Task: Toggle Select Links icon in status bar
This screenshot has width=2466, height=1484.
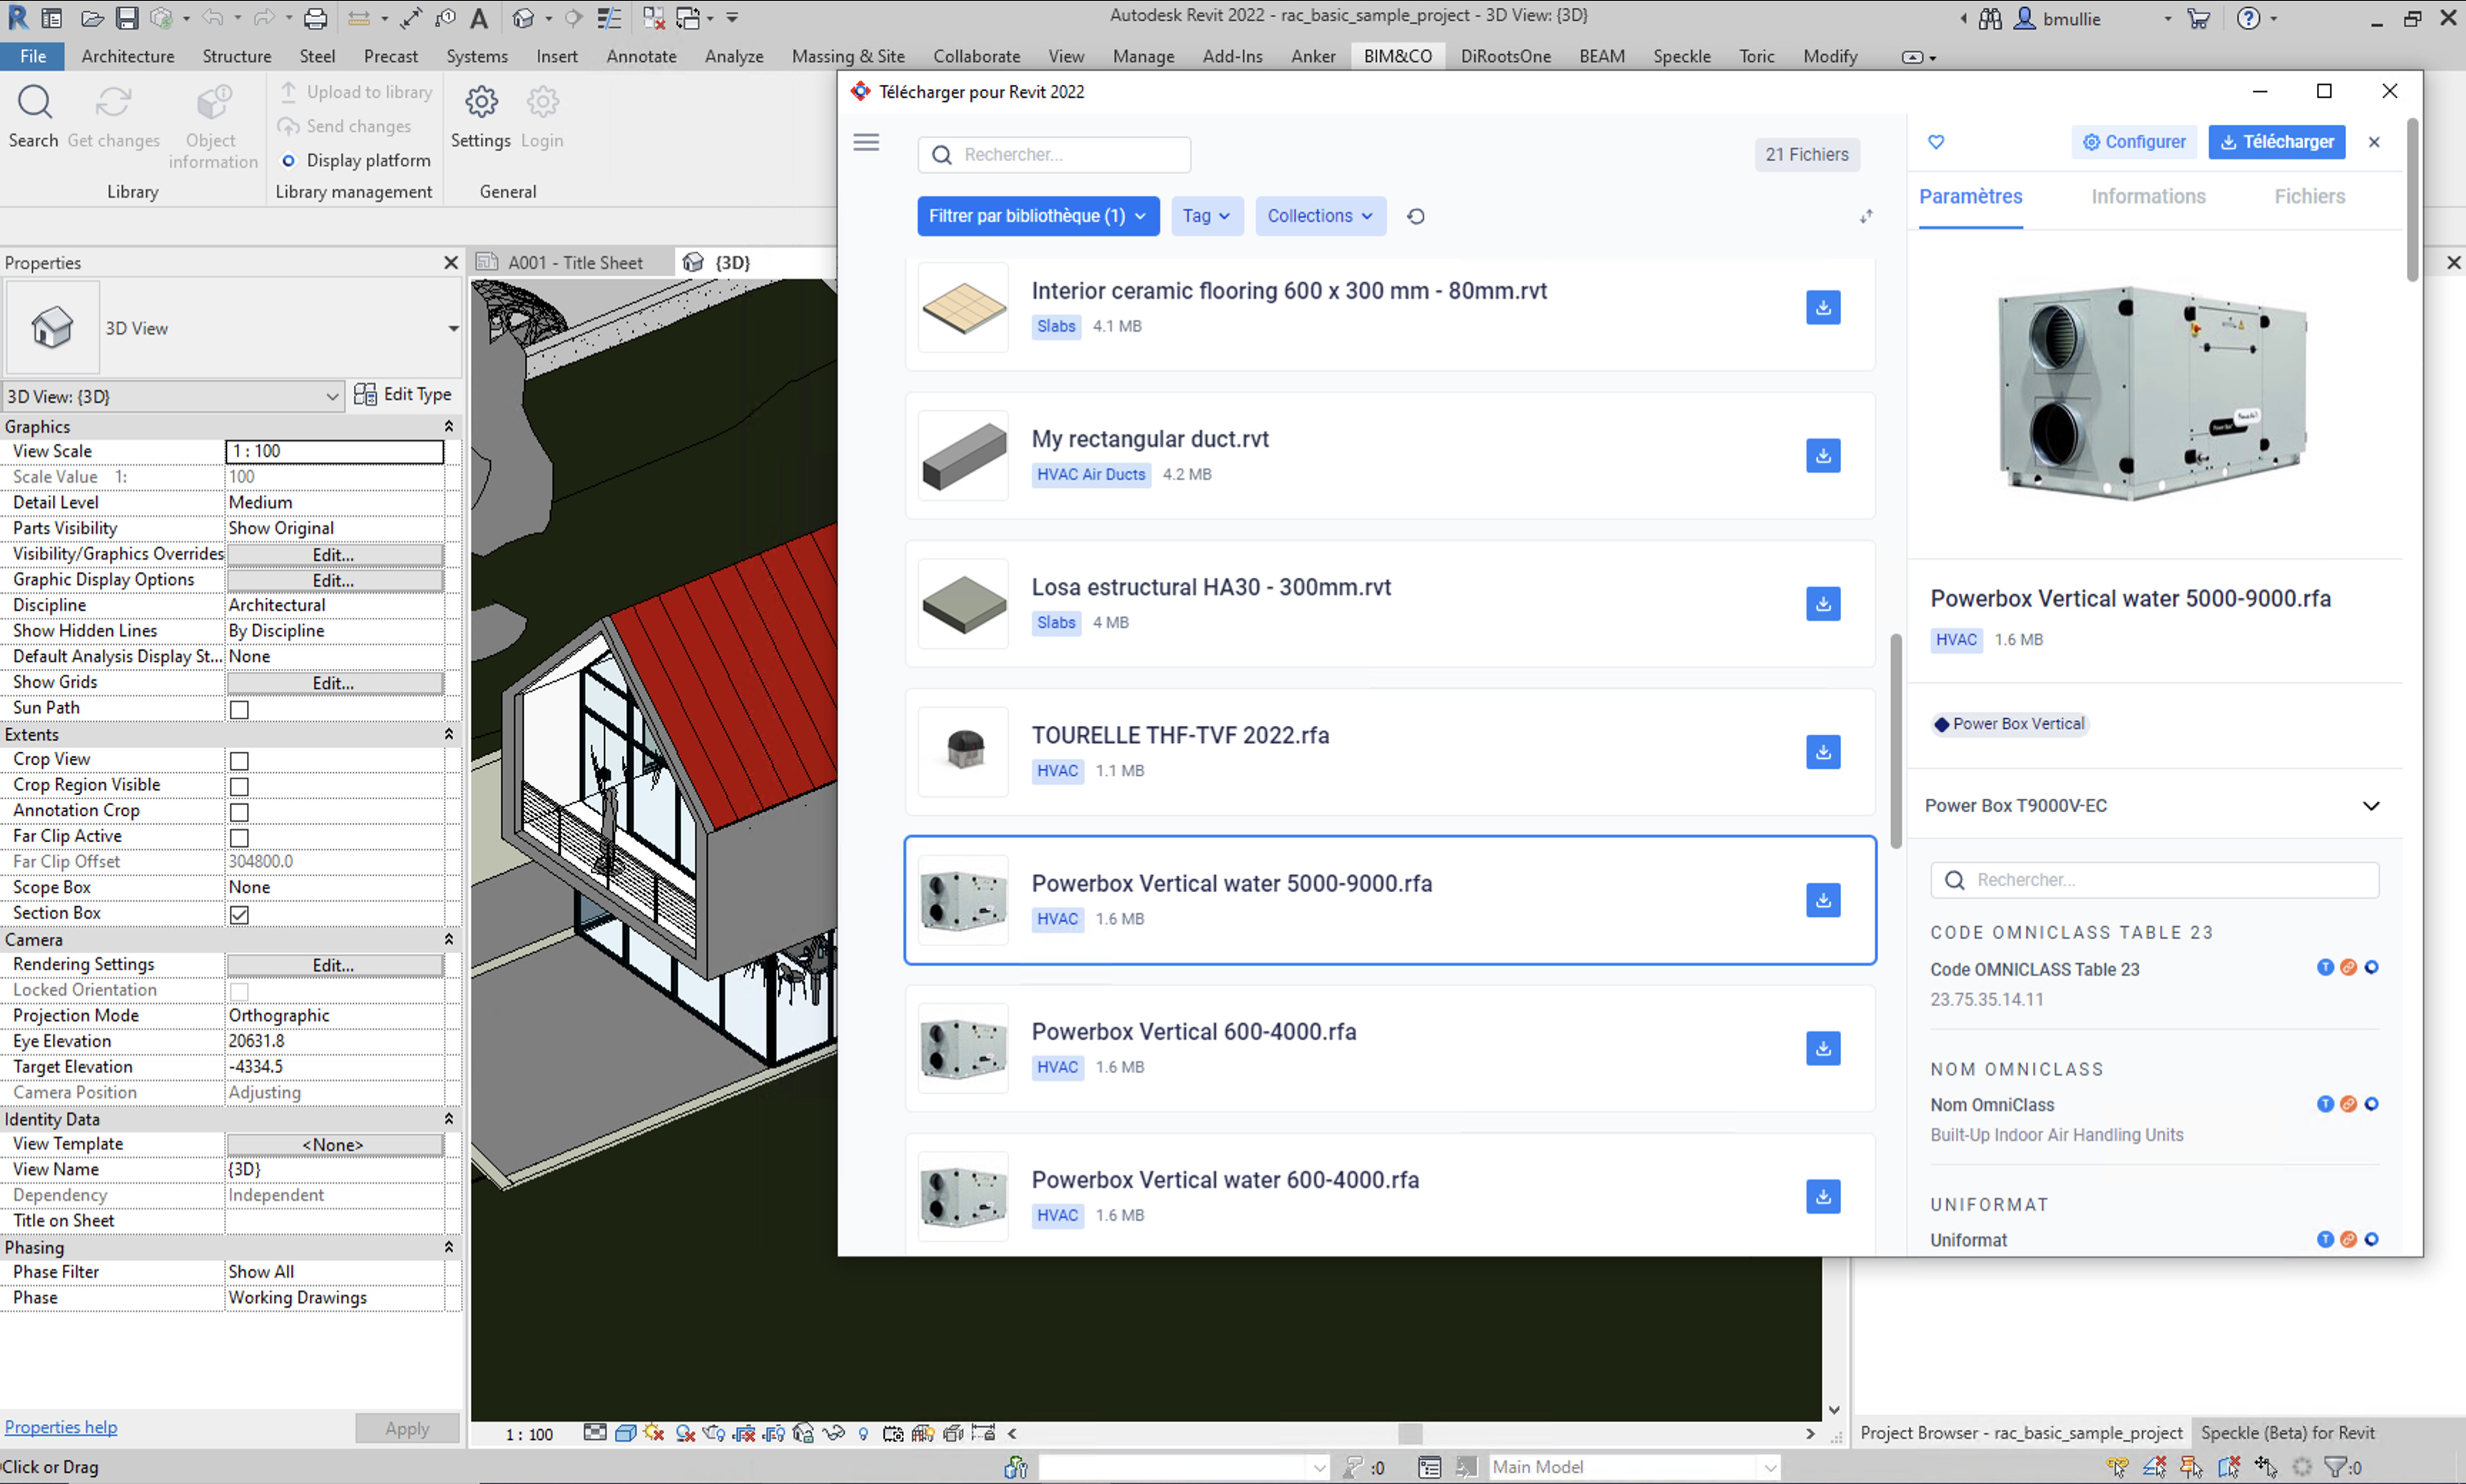Action: (x=2117, y=1467)
